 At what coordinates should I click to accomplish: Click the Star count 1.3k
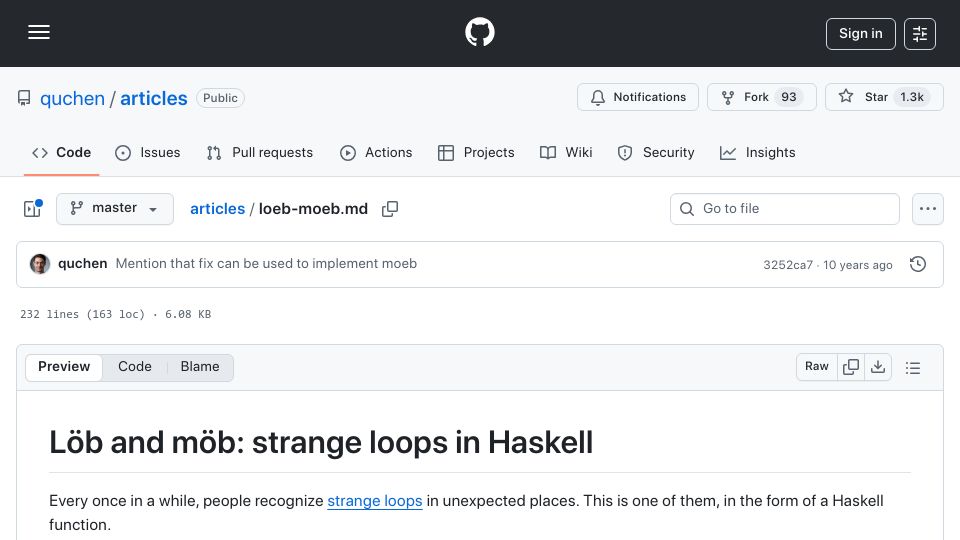912,97
